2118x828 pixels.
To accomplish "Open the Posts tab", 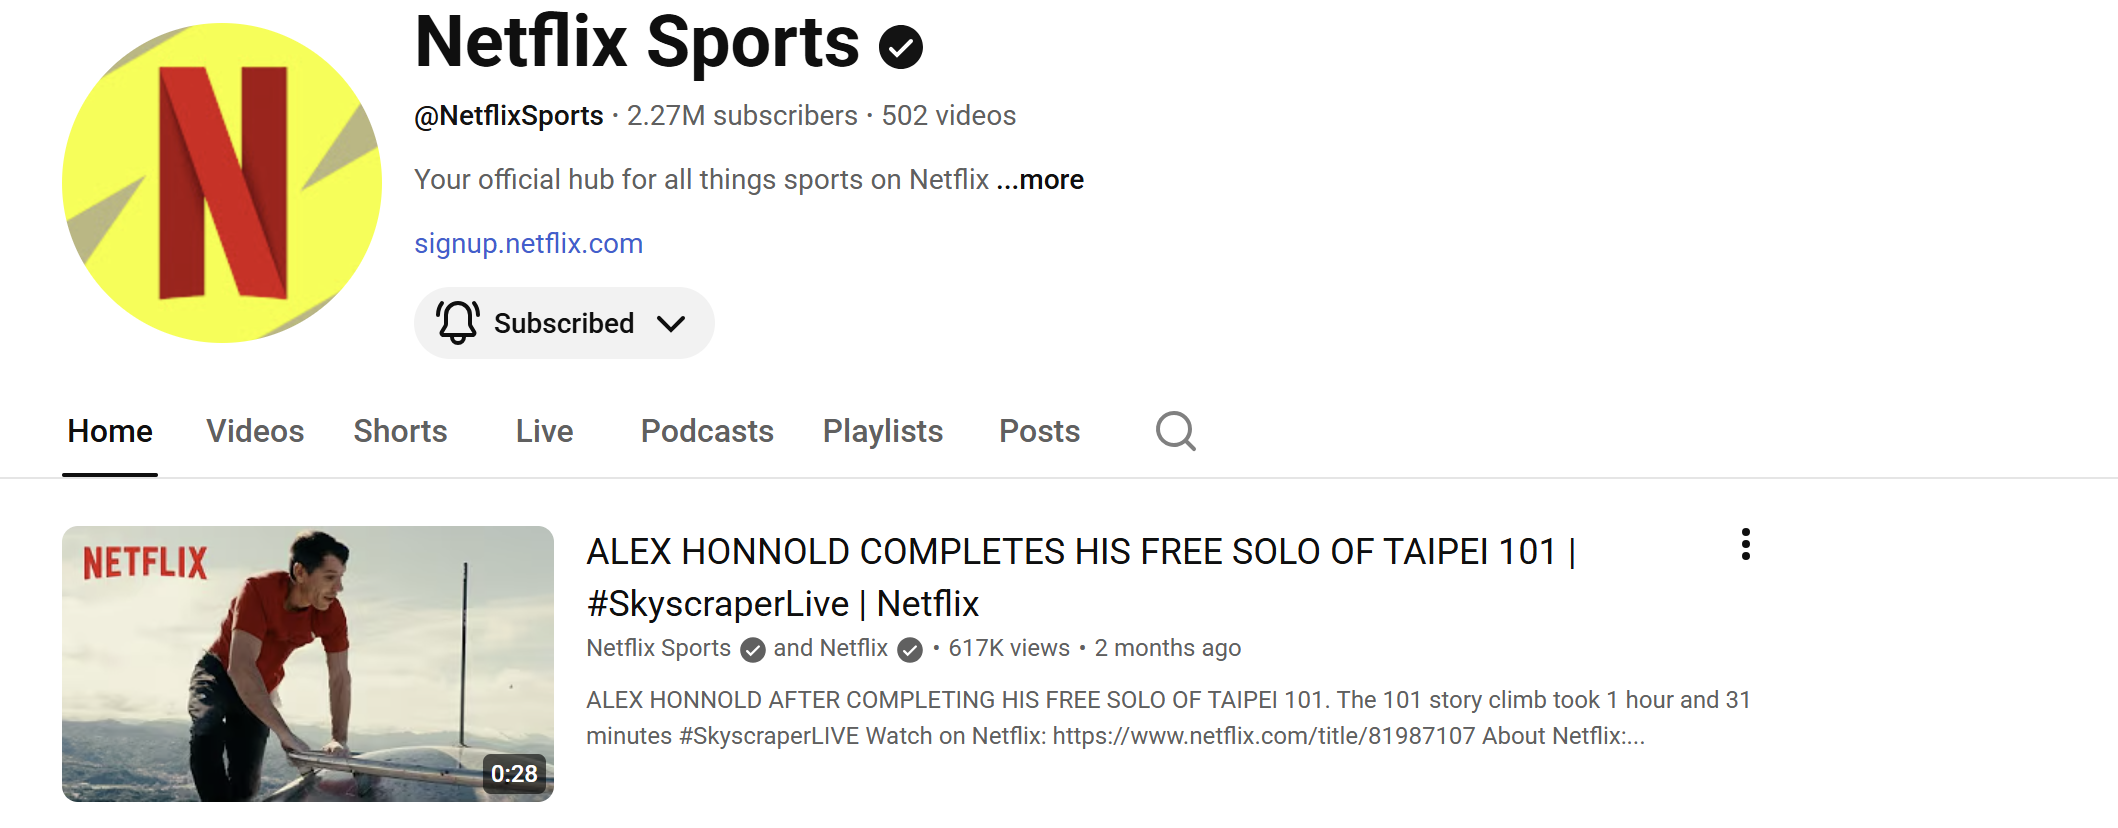I will (x=1039, y=431).
